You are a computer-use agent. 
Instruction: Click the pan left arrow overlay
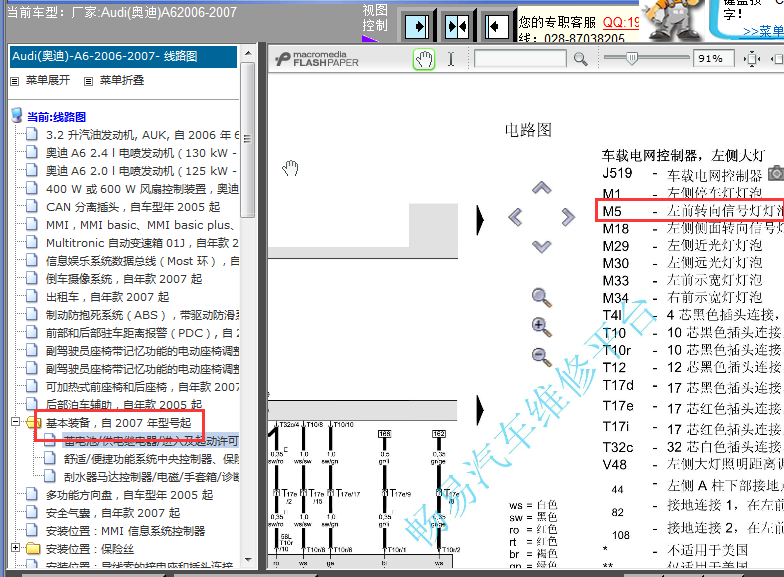point(515,217)
